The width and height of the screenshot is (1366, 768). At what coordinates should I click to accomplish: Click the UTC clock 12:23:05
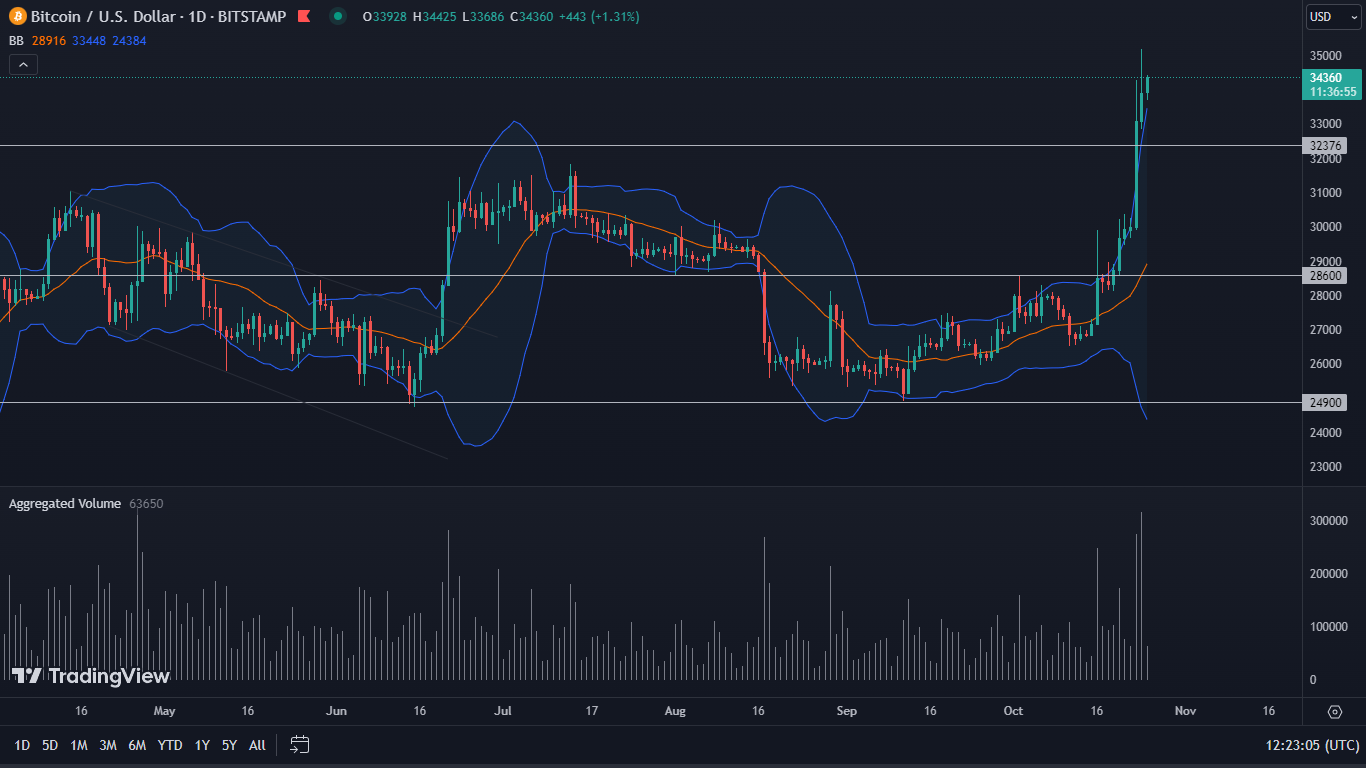1313,745
